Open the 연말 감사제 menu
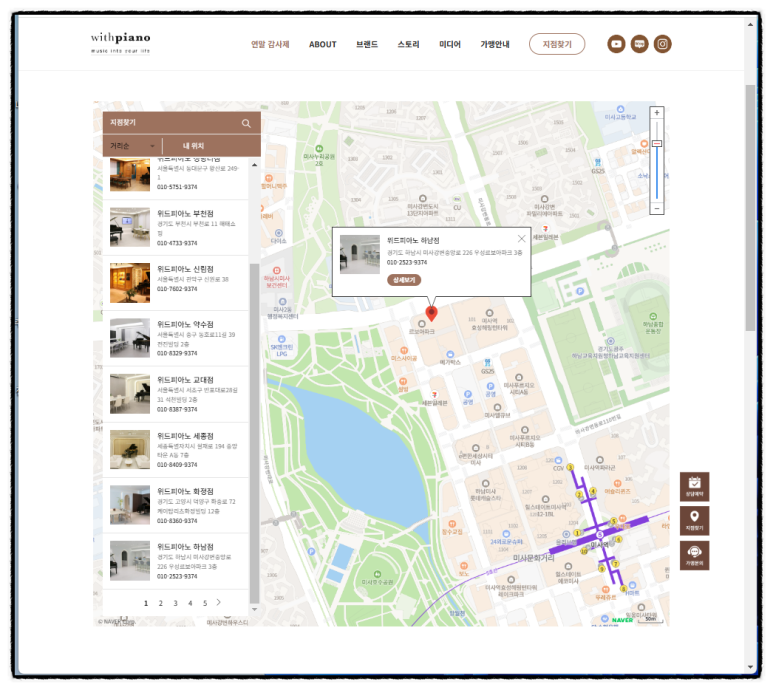This screenshot has height=690, width=773. [270, 44]
